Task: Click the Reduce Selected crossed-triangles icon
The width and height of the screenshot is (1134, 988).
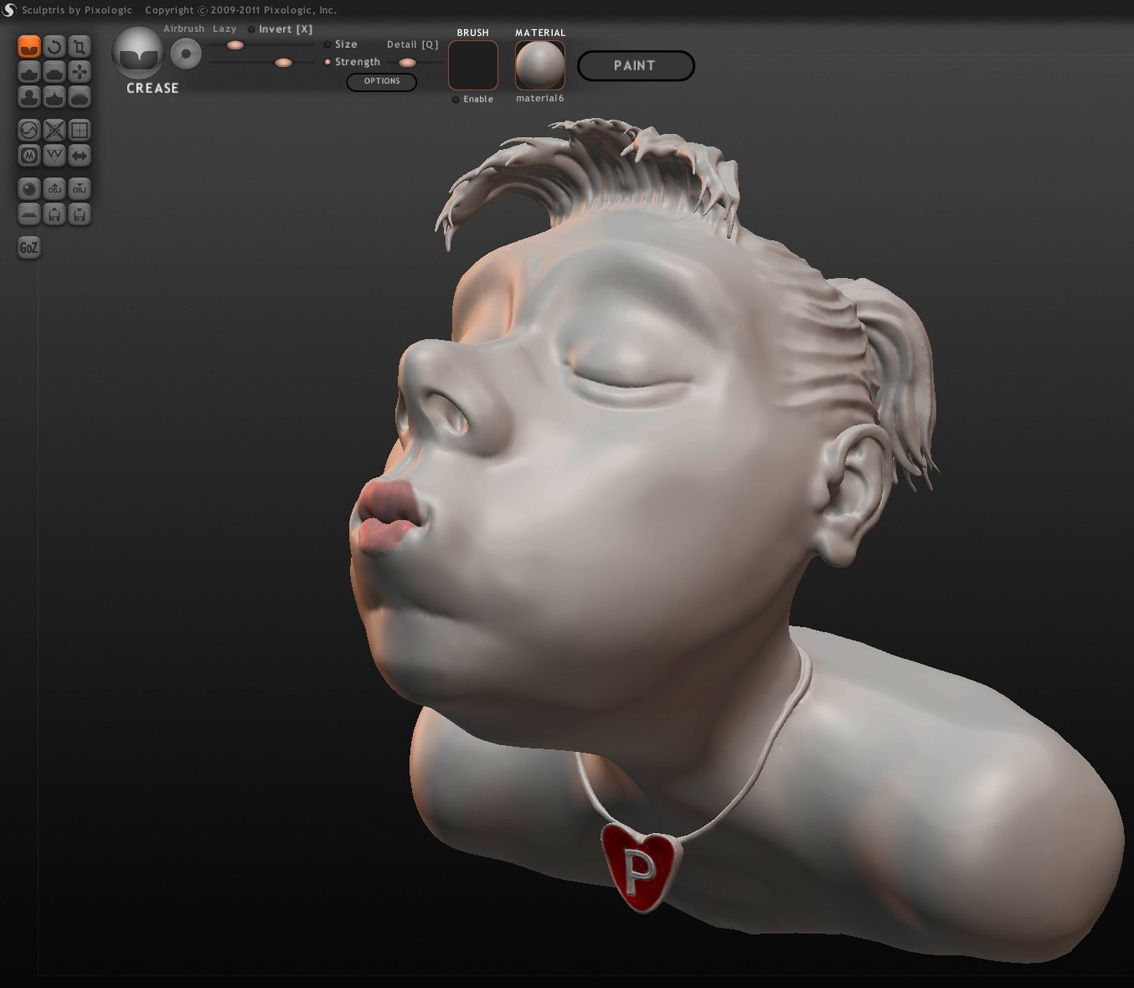Action: click(x=54, y=130)
